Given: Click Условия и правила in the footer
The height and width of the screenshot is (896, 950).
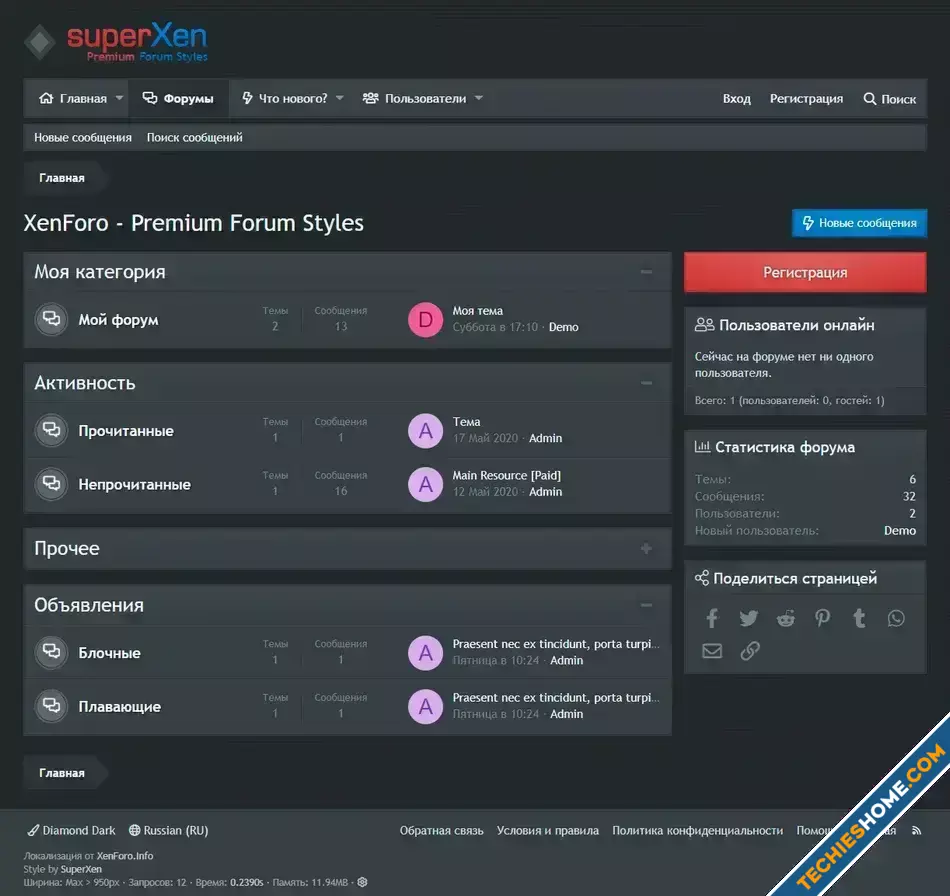Looking at the screenshot, I should [x=548, y=831].
